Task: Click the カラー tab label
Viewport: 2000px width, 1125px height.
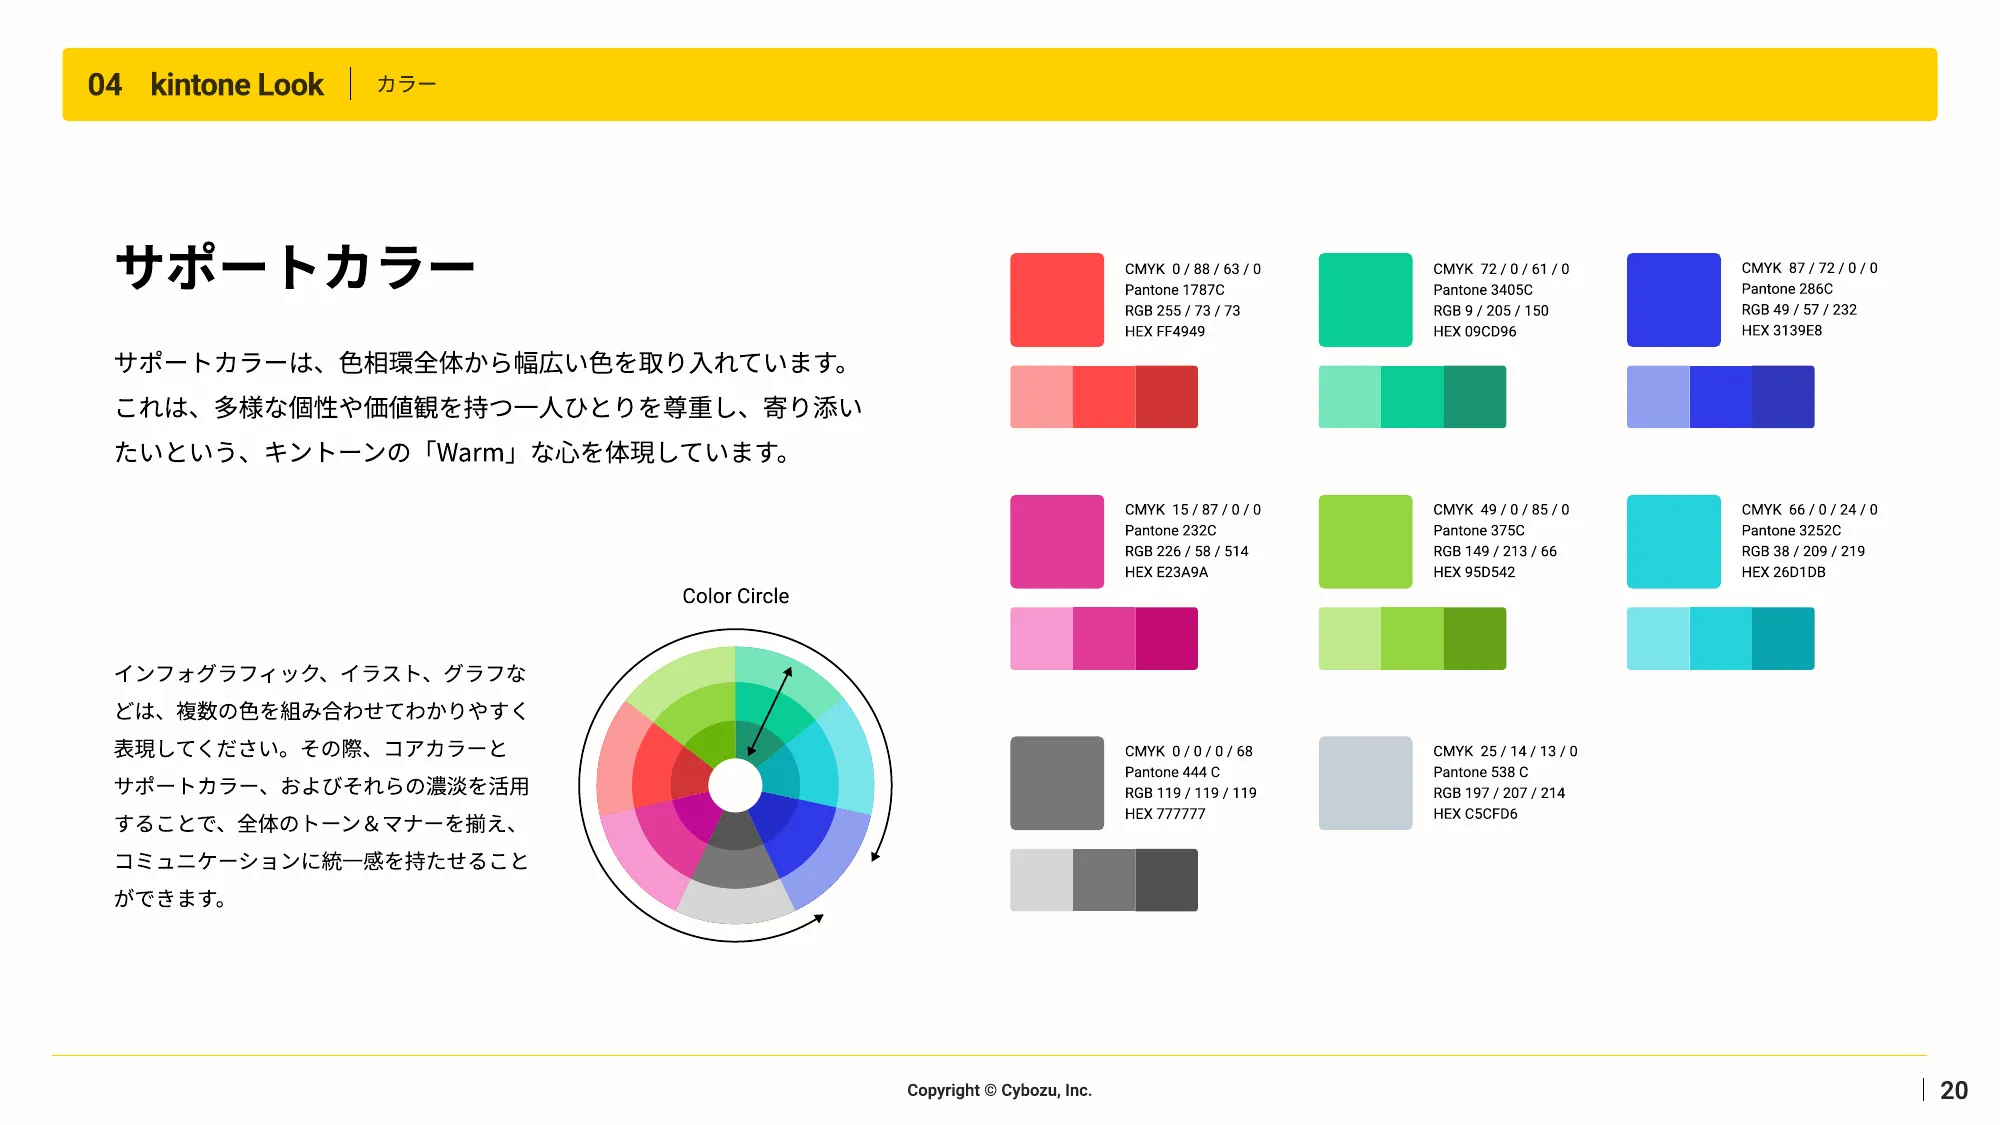Action: 405,84
